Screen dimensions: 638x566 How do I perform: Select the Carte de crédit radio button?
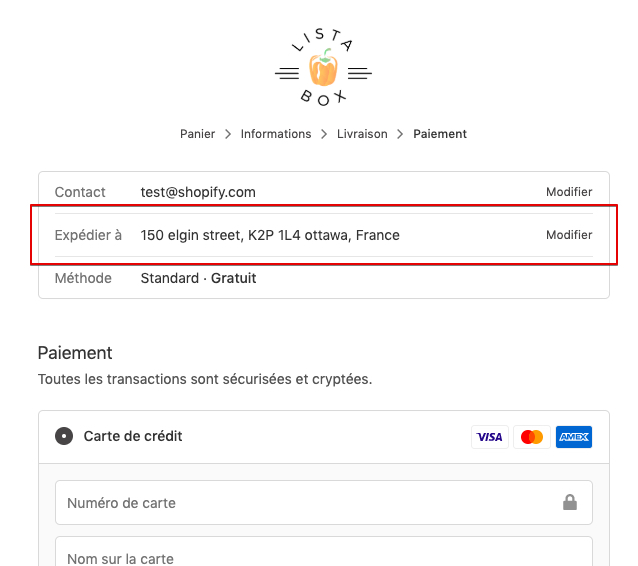click(64, 436)
